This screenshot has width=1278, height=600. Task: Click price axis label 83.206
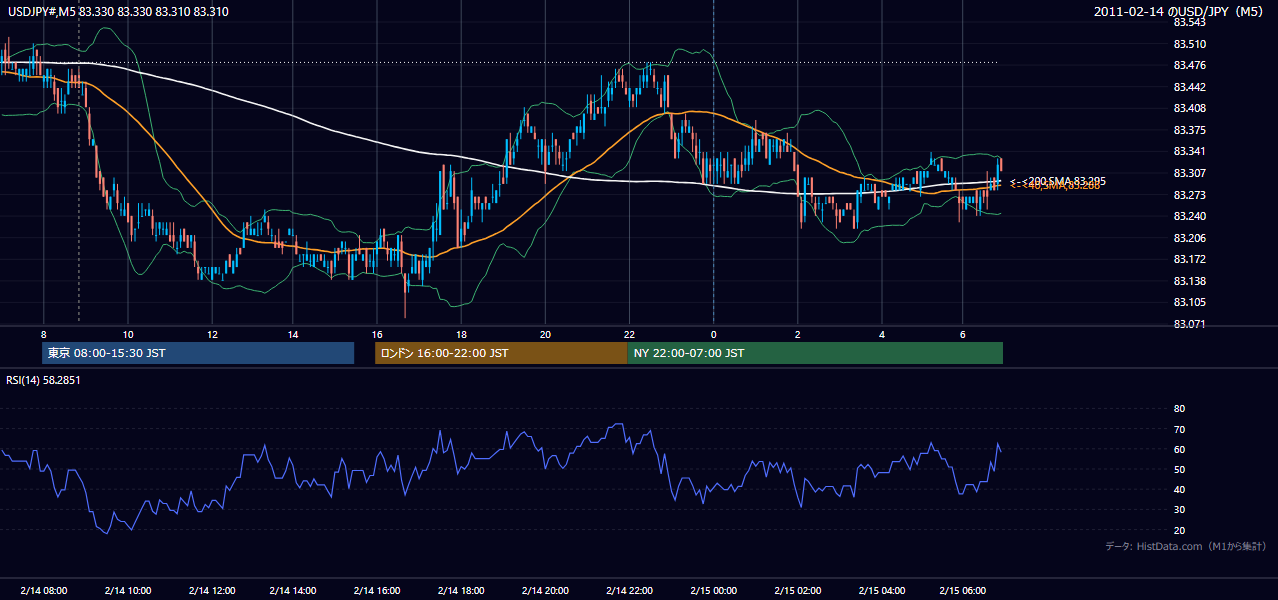coord(1189,238)
